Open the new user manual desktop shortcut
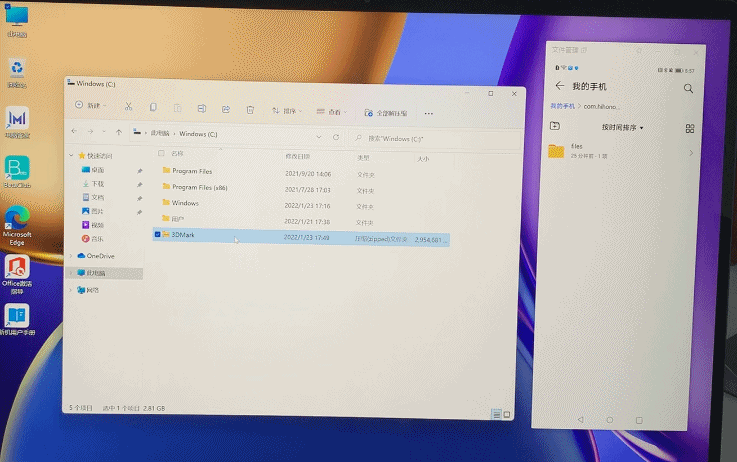Image resolution: width=737 pixels, height=462 pixels. (x=17, y=319)
